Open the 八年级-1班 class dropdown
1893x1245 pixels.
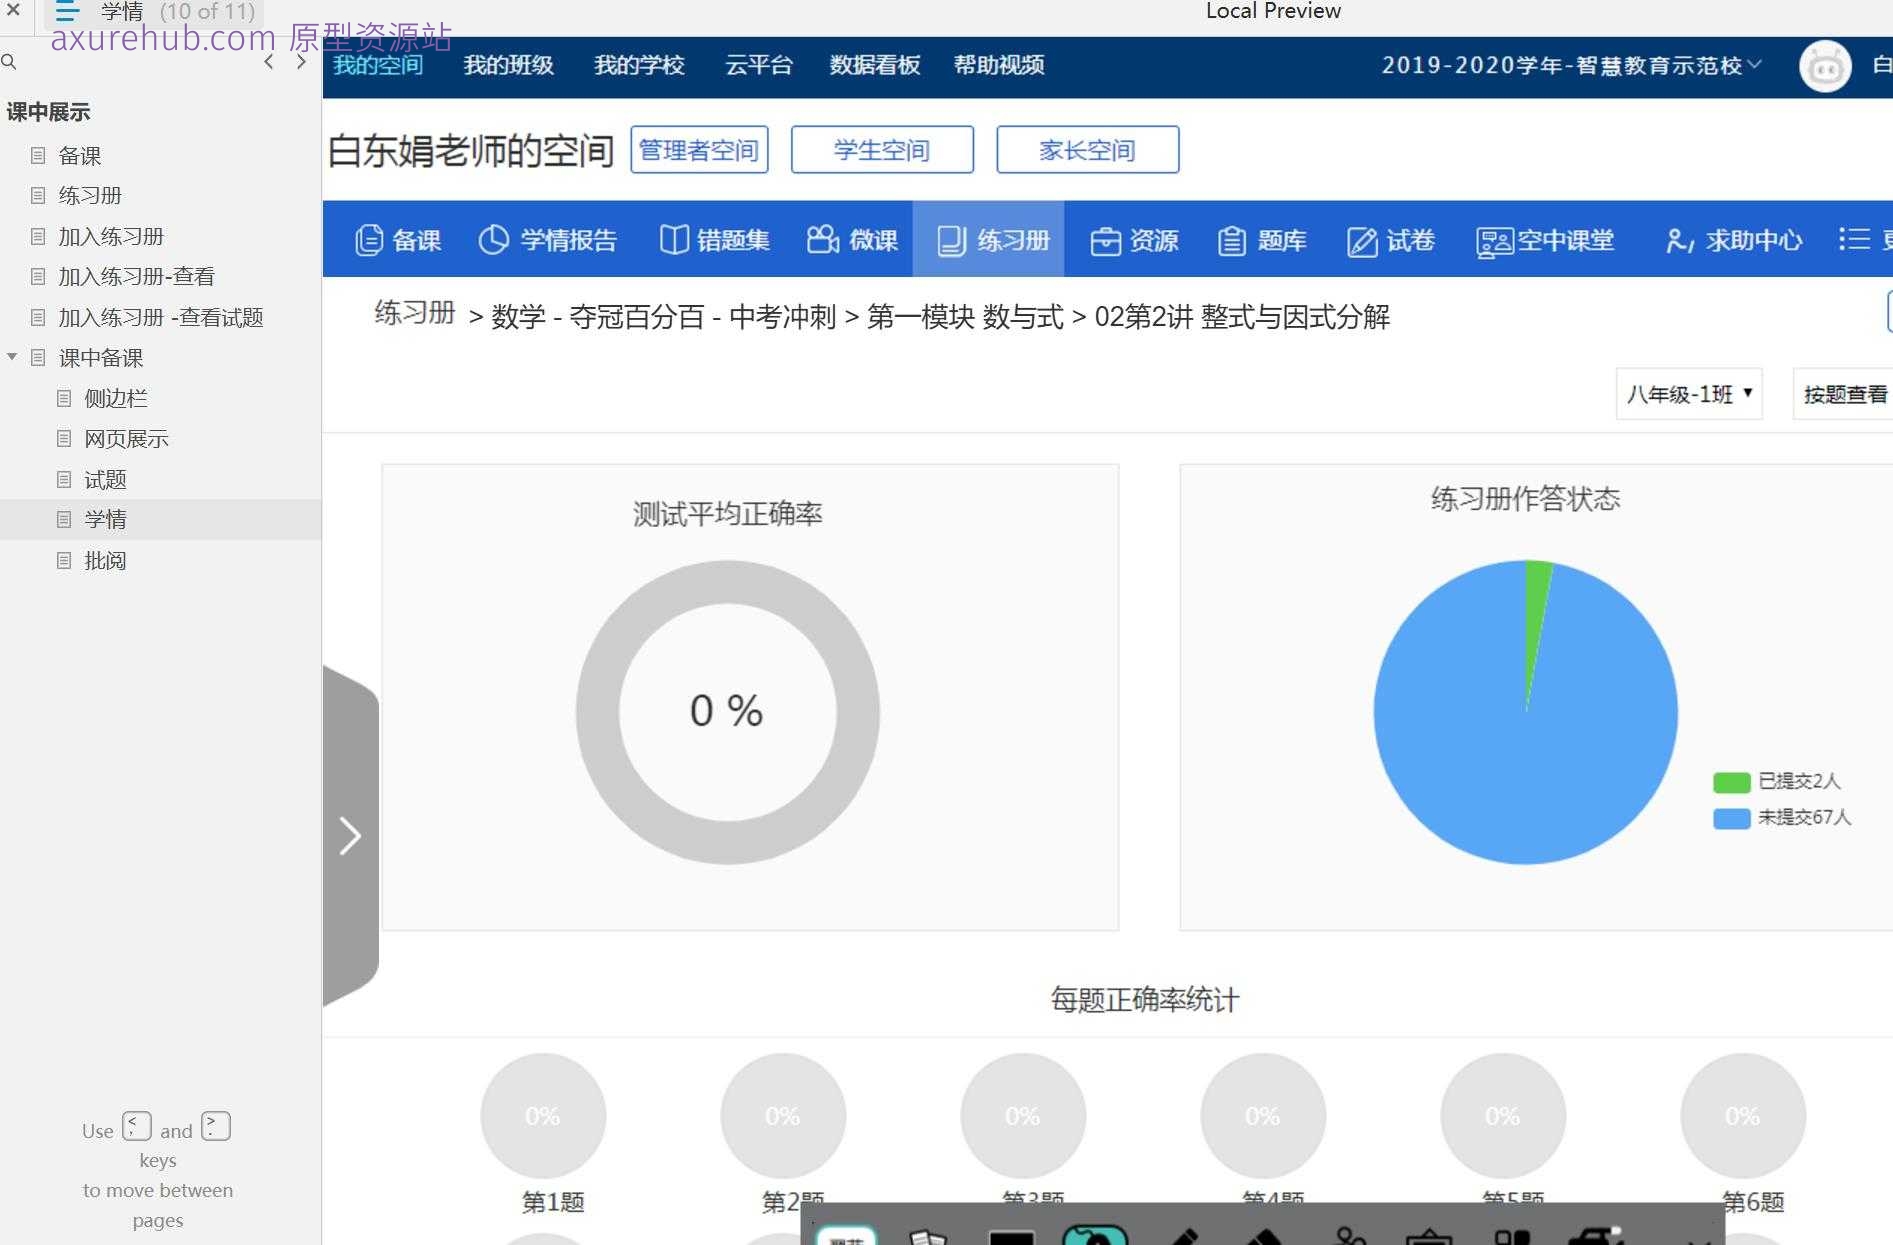[1688, 393]
